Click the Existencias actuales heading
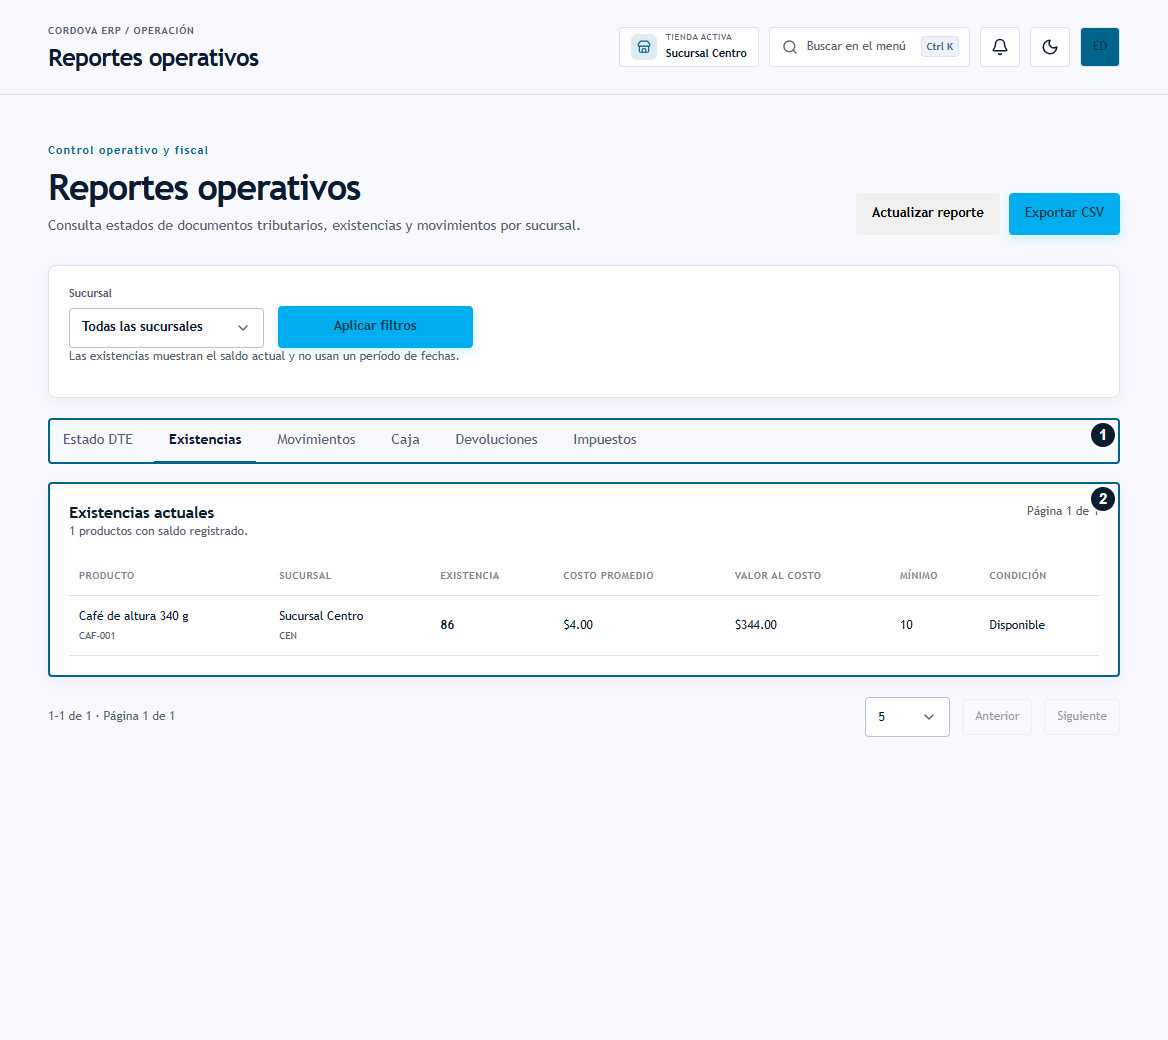Image resolution: width=1168 pixels, height=1040 pixels. coord(142,513)
